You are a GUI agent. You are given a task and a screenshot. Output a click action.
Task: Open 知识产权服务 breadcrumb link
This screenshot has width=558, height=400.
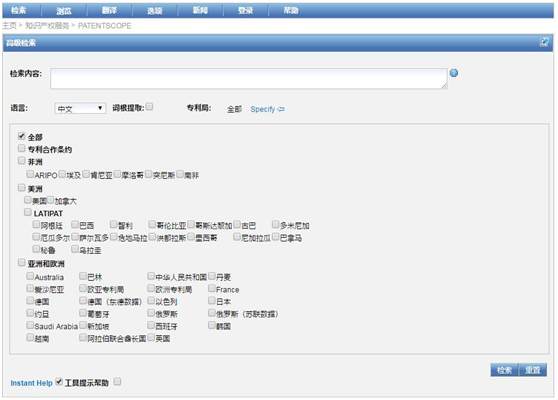pyautogui.click(x=47, y=26)
